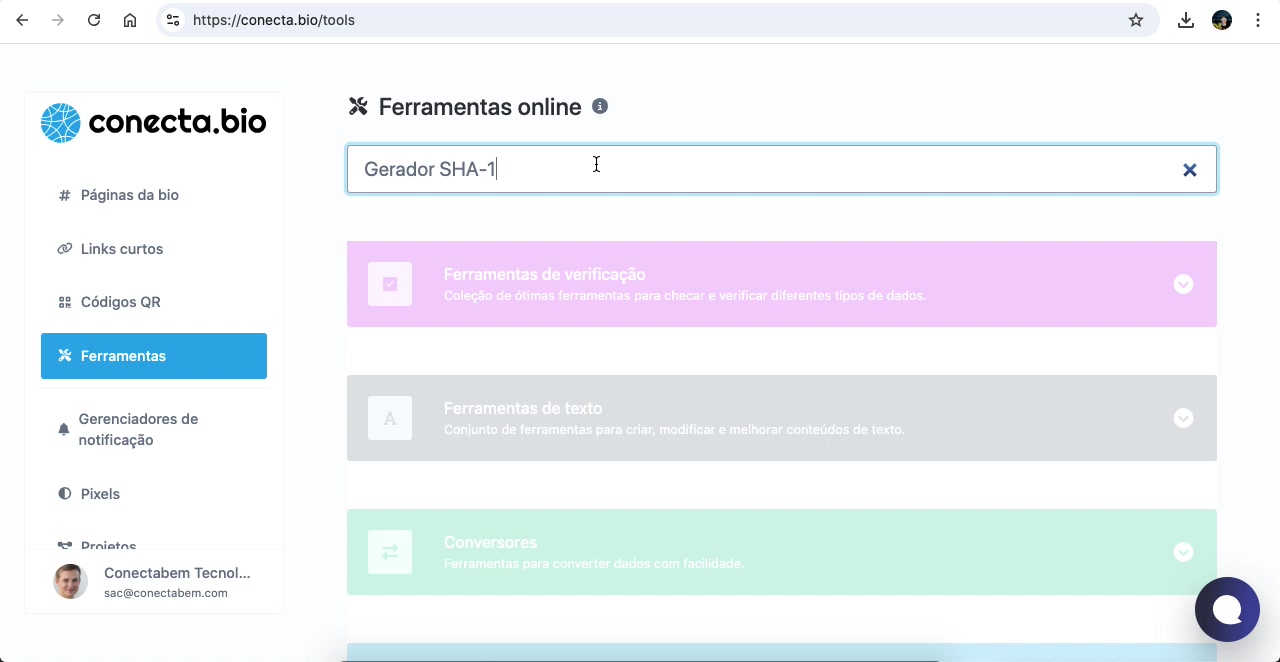Screen dimensions: 1280x662
Task: Click the Páginas da bio hash icon
Action: [x=64, y=195]
